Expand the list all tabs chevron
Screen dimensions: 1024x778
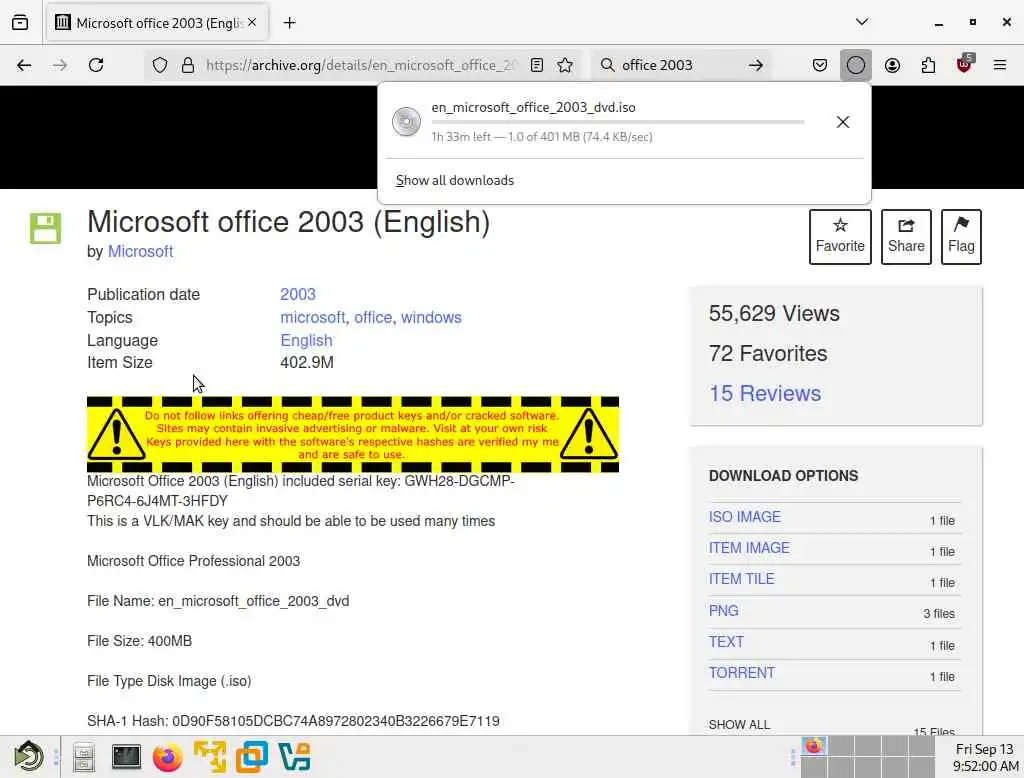click(862, 22)
